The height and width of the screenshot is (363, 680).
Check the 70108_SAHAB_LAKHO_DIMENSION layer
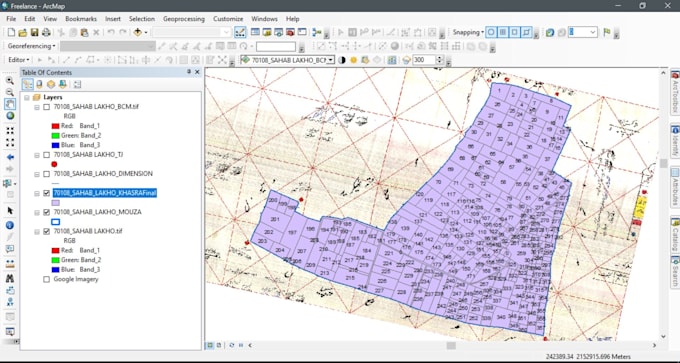coord(47,174)
